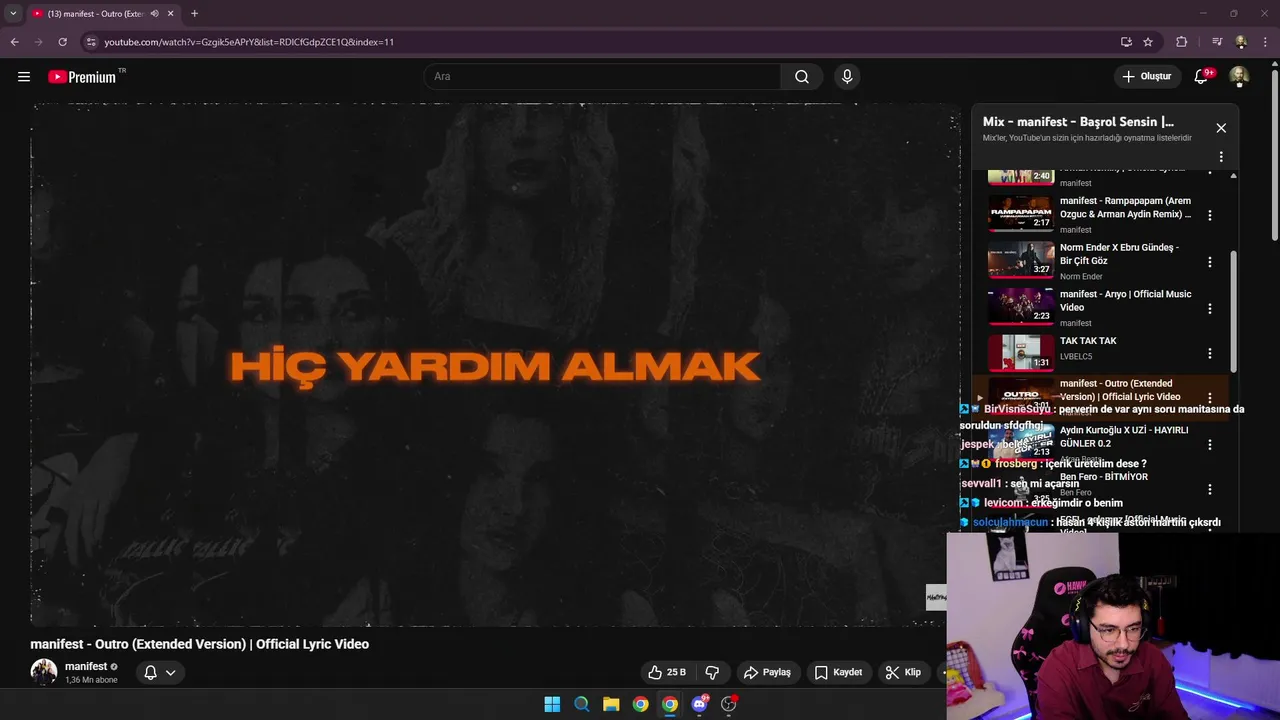Open the tab search dropdown arrow
This screenshot has width=1280, height=720.
click(x=13, y=14)
